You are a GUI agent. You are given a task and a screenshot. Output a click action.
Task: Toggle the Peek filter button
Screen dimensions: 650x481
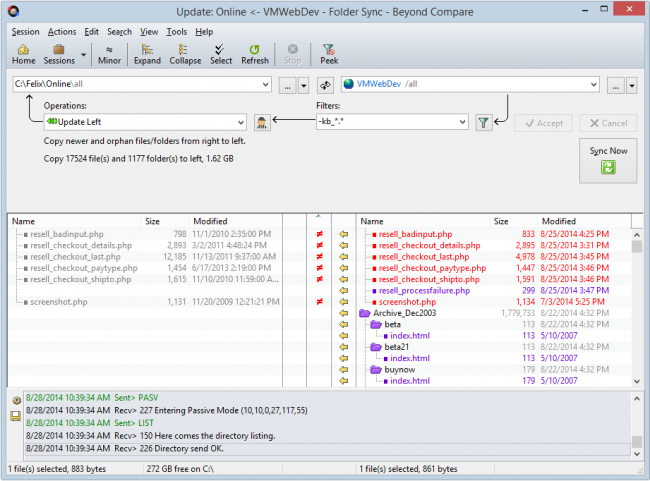[x=329, y=53]
